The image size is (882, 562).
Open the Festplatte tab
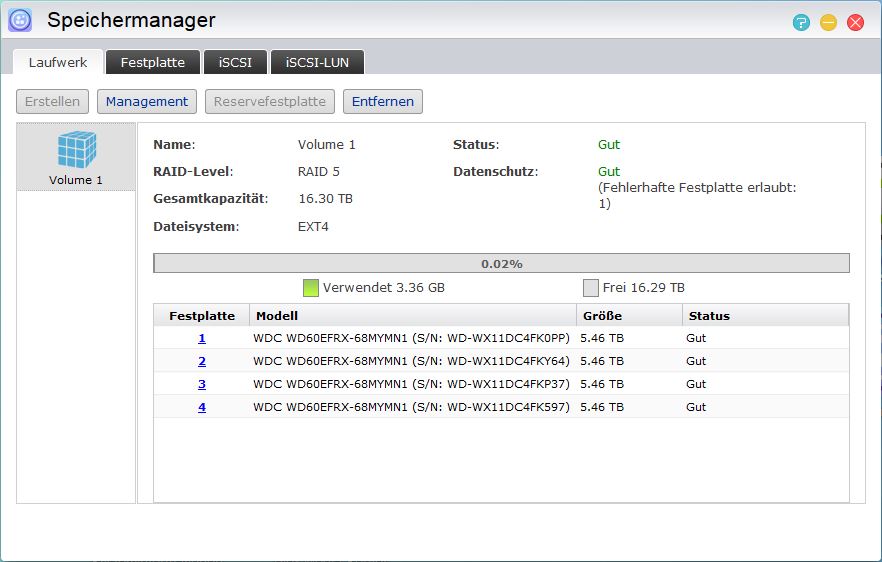(152, 62)
